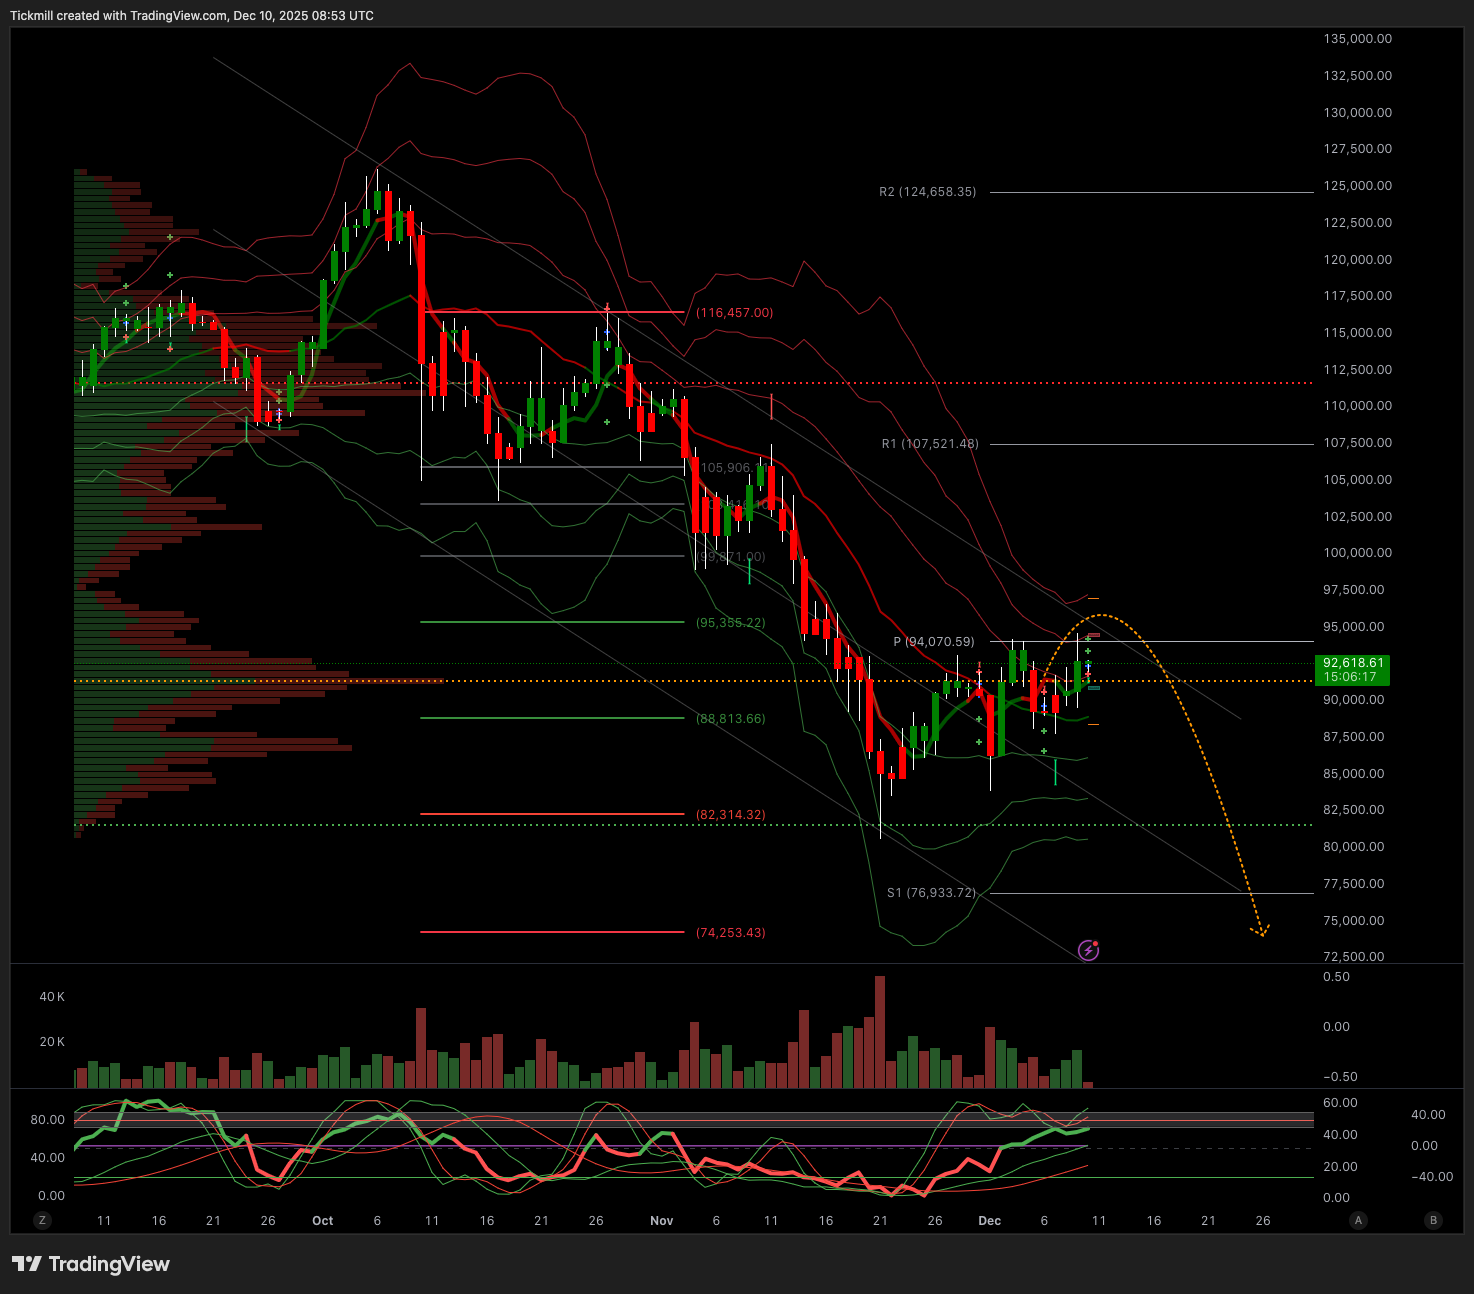This screenshot has height=1294, width=1474.
Task: Click the Z timezone button
Action: coord(42,1220)
